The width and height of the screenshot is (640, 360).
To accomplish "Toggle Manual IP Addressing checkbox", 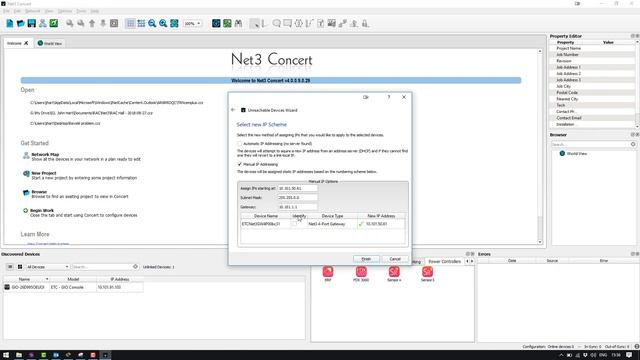I will pos(240,164).
